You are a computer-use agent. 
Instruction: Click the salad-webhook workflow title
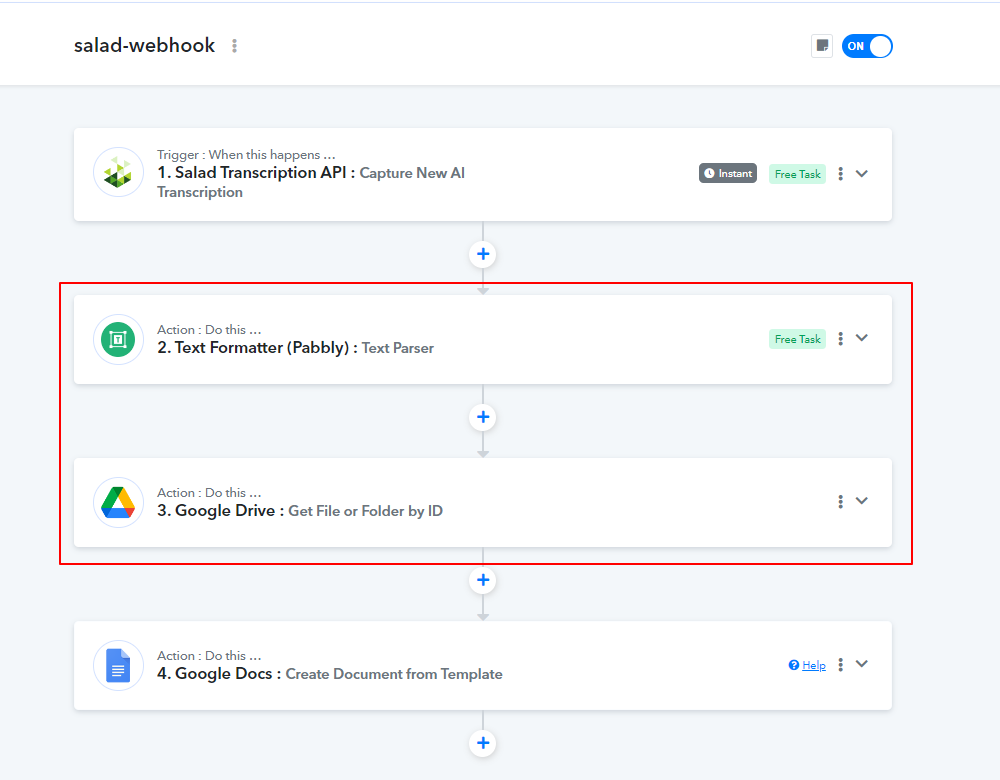(x=144, y=45)
